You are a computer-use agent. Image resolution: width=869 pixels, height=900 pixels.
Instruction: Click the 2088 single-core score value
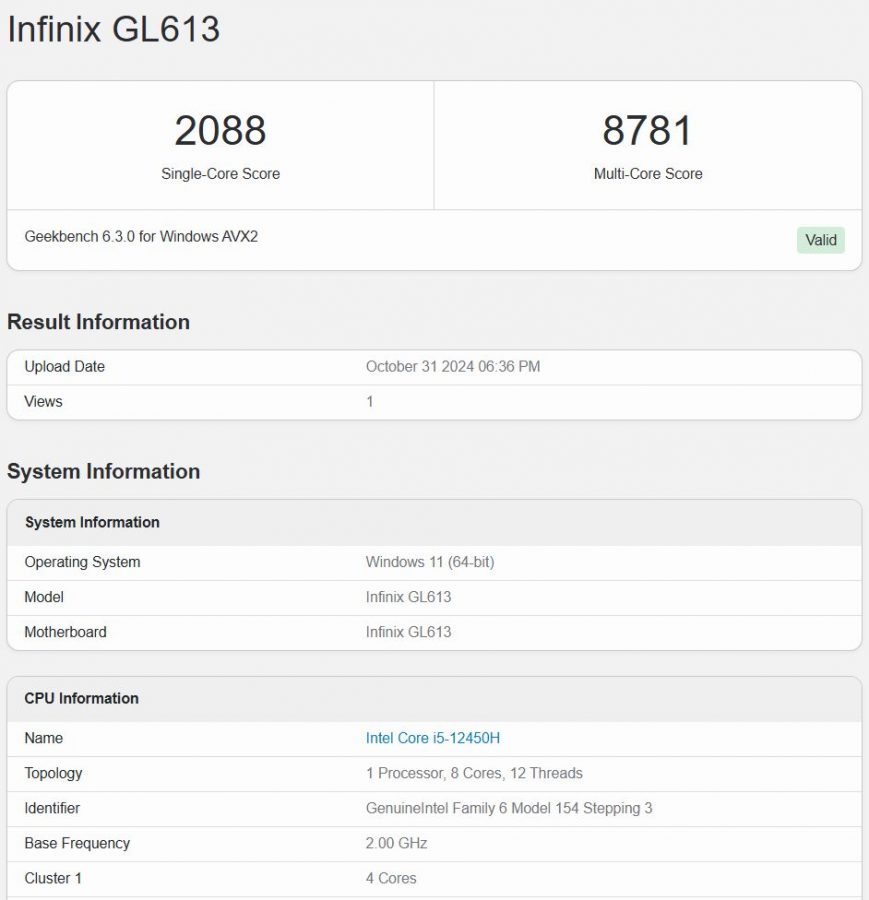220,130
